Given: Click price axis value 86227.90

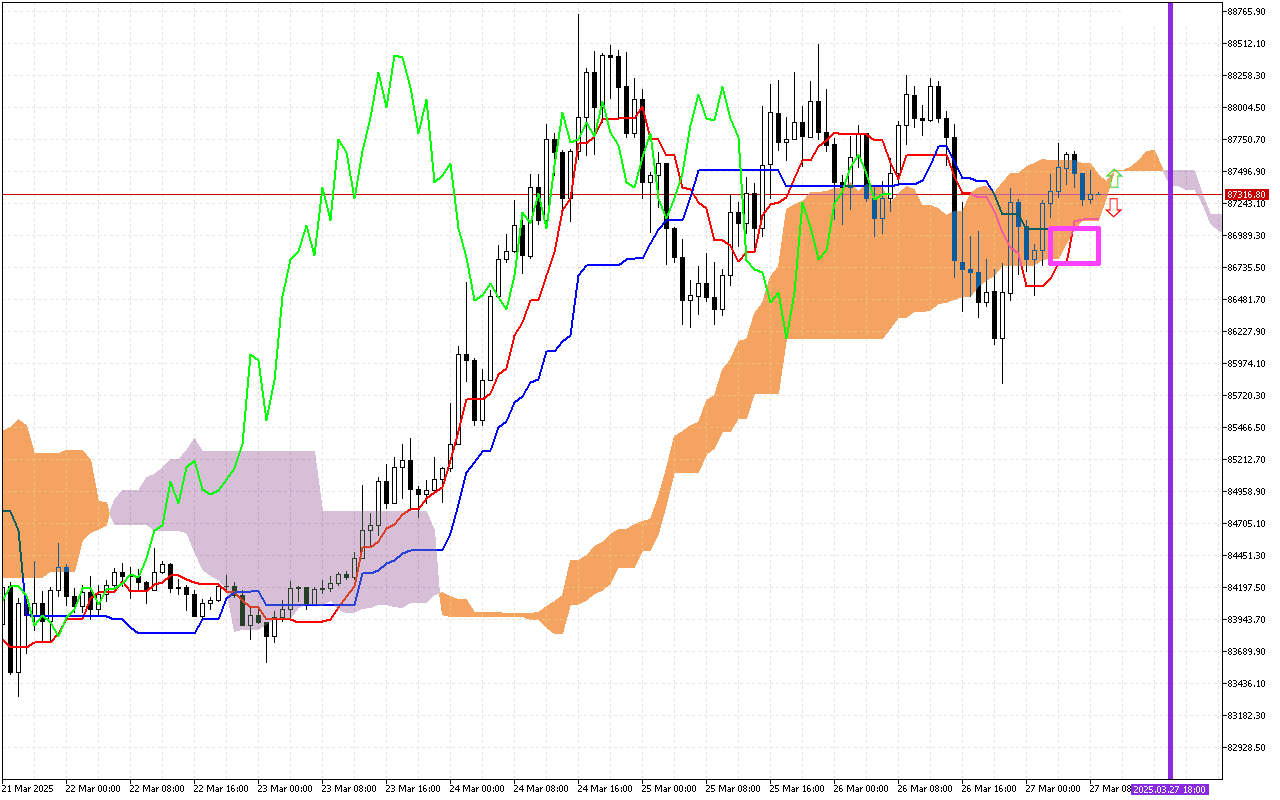Looking at the screenshot, I should point(1246,332).
